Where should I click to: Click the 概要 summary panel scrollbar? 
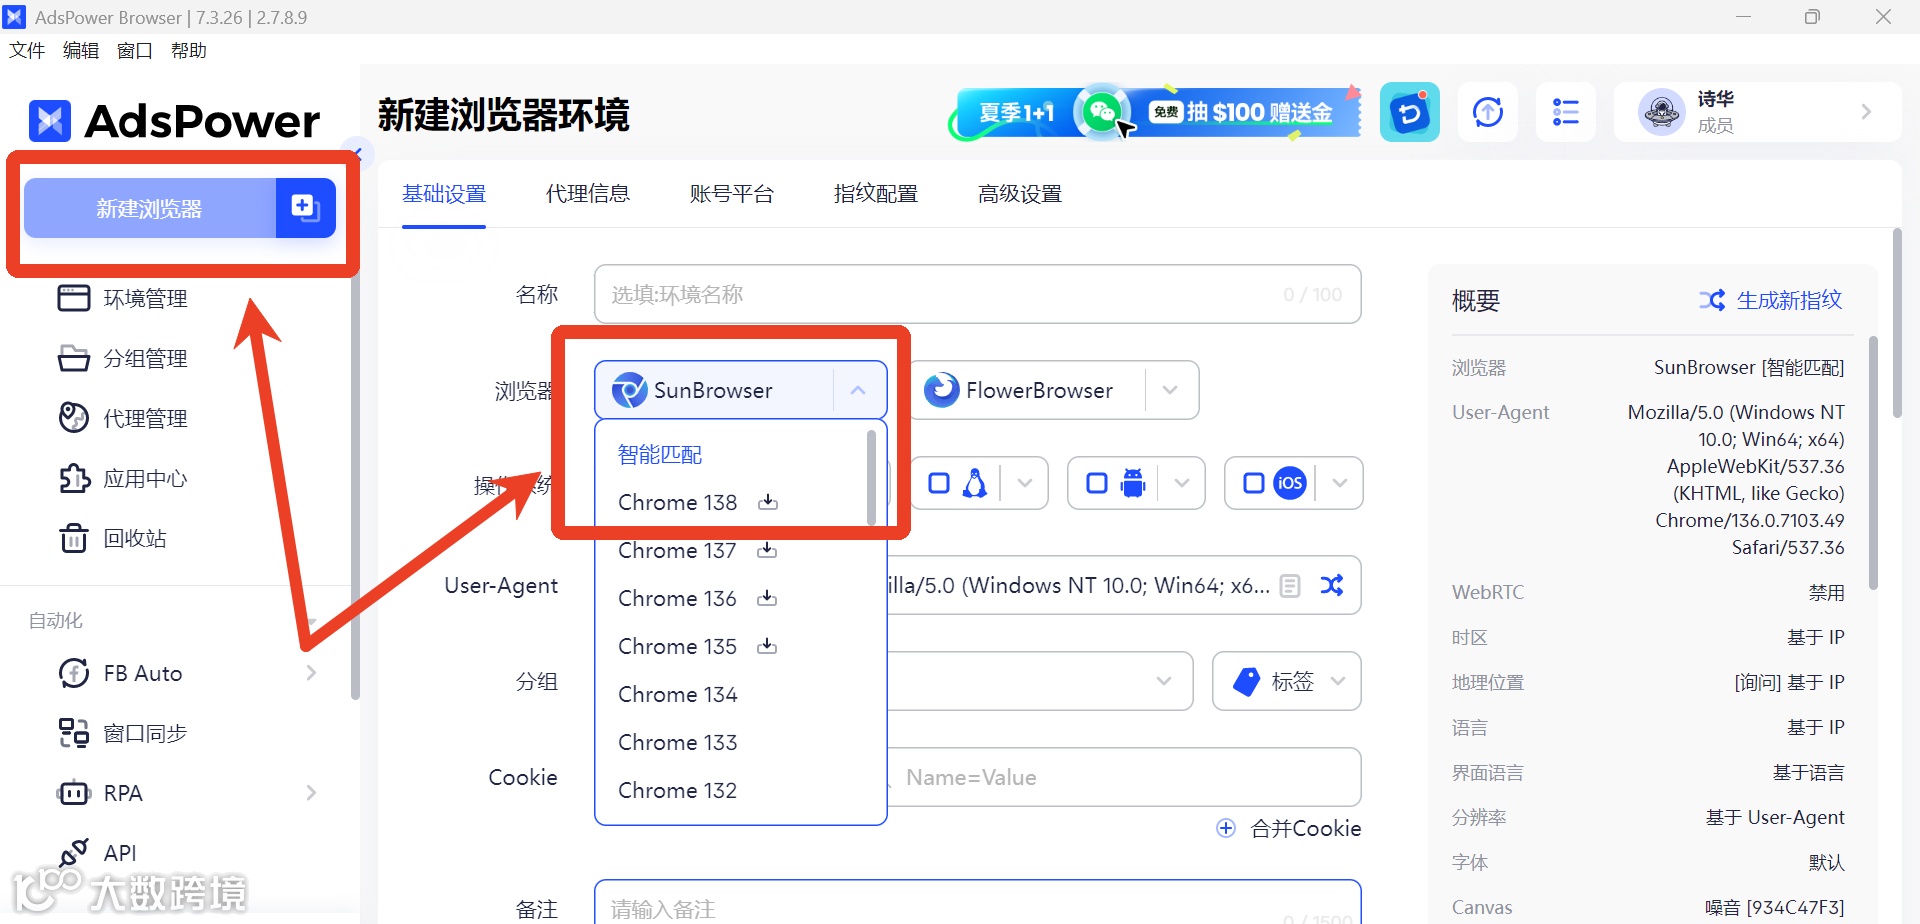1873,462
